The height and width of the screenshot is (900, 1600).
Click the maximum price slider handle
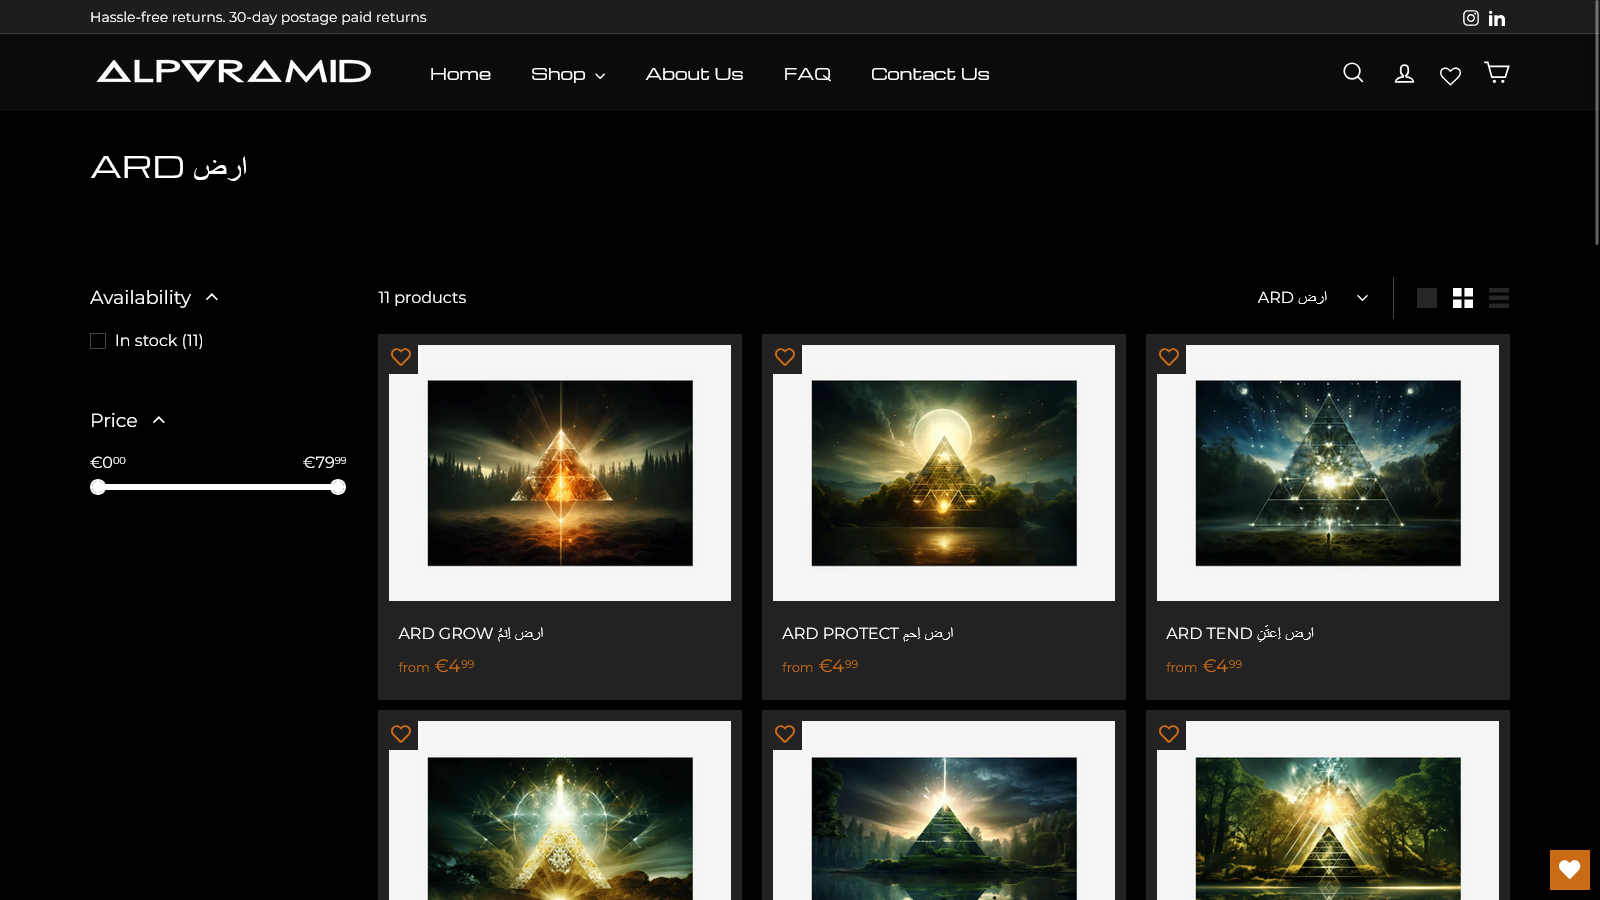(338, 487)
